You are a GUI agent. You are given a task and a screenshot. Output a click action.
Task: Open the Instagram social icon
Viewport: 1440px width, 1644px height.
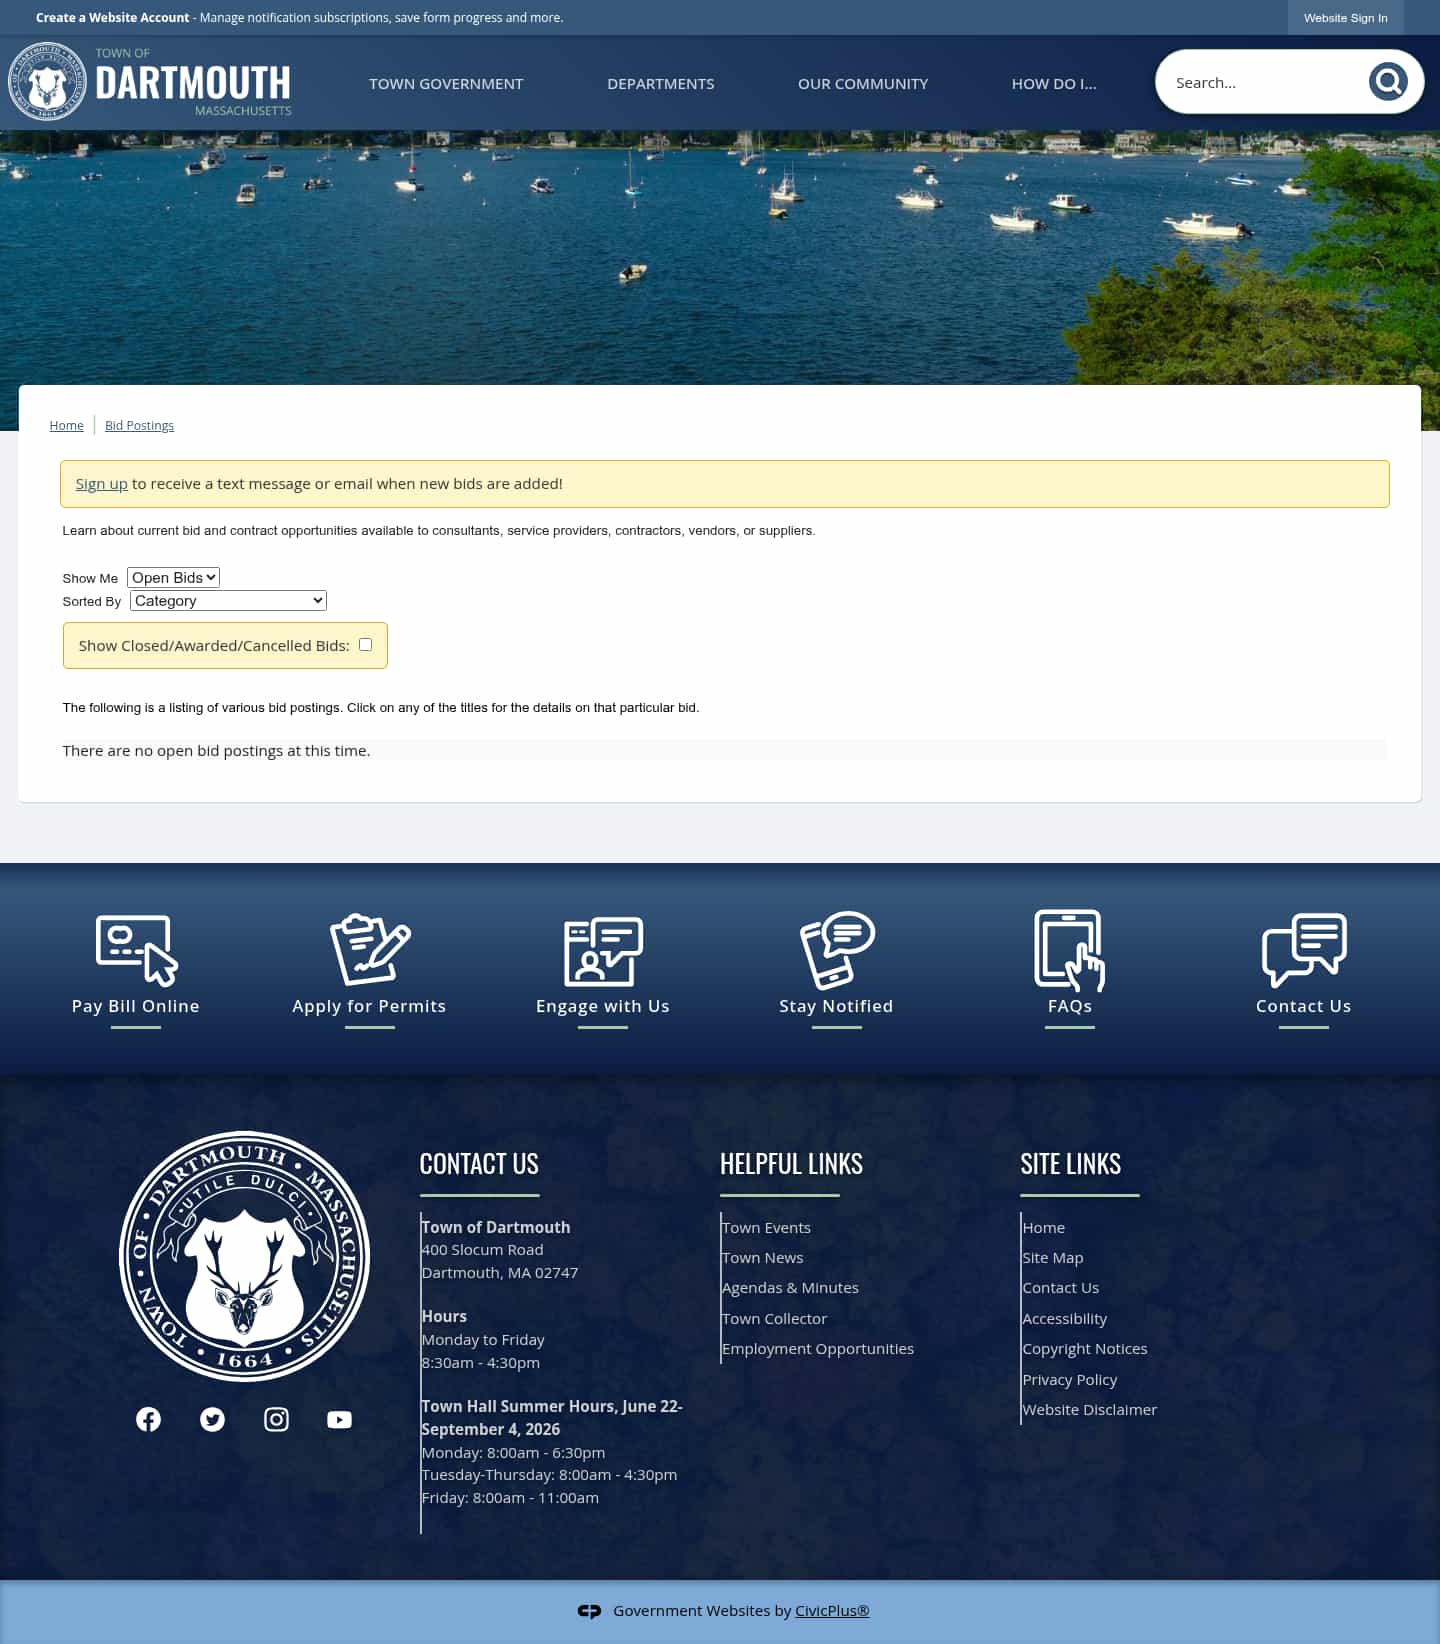pos(276,1419)
